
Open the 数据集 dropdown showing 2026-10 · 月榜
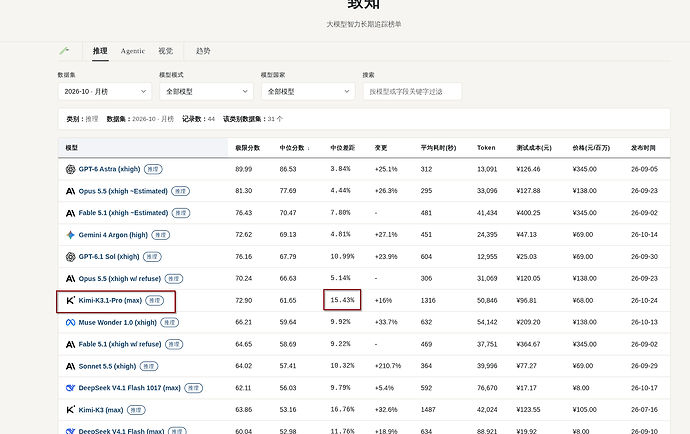105,92
